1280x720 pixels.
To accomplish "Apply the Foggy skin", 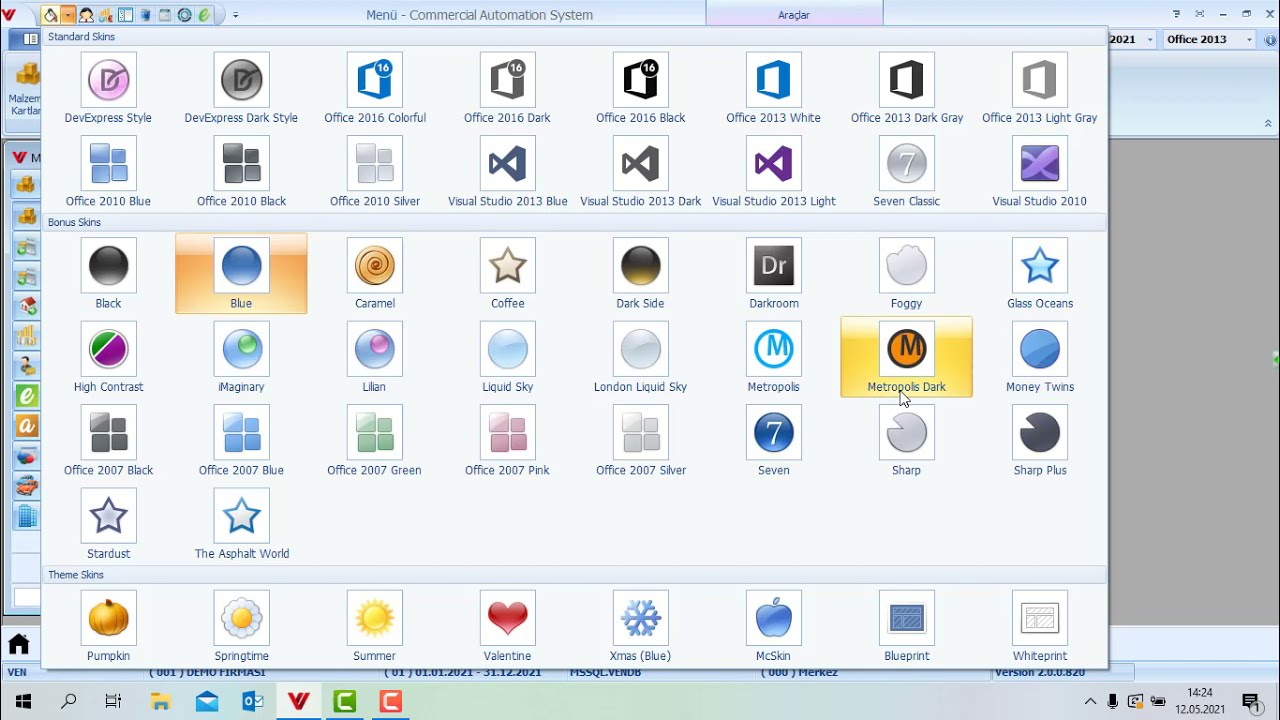I will [x=906, y=274].
